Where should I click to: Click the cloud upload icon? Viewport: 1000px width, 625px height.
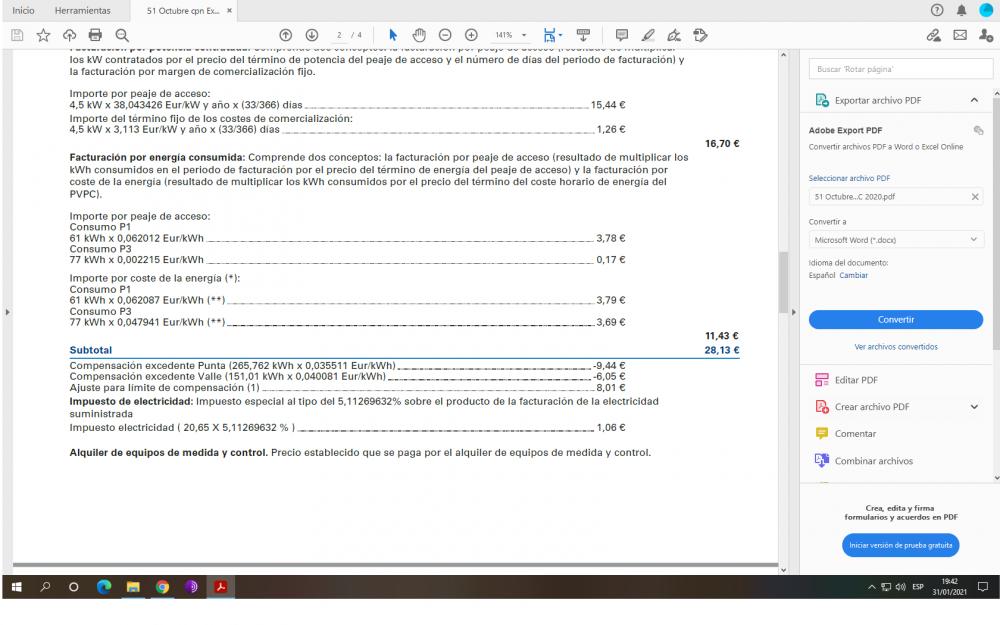pos(70,35)
